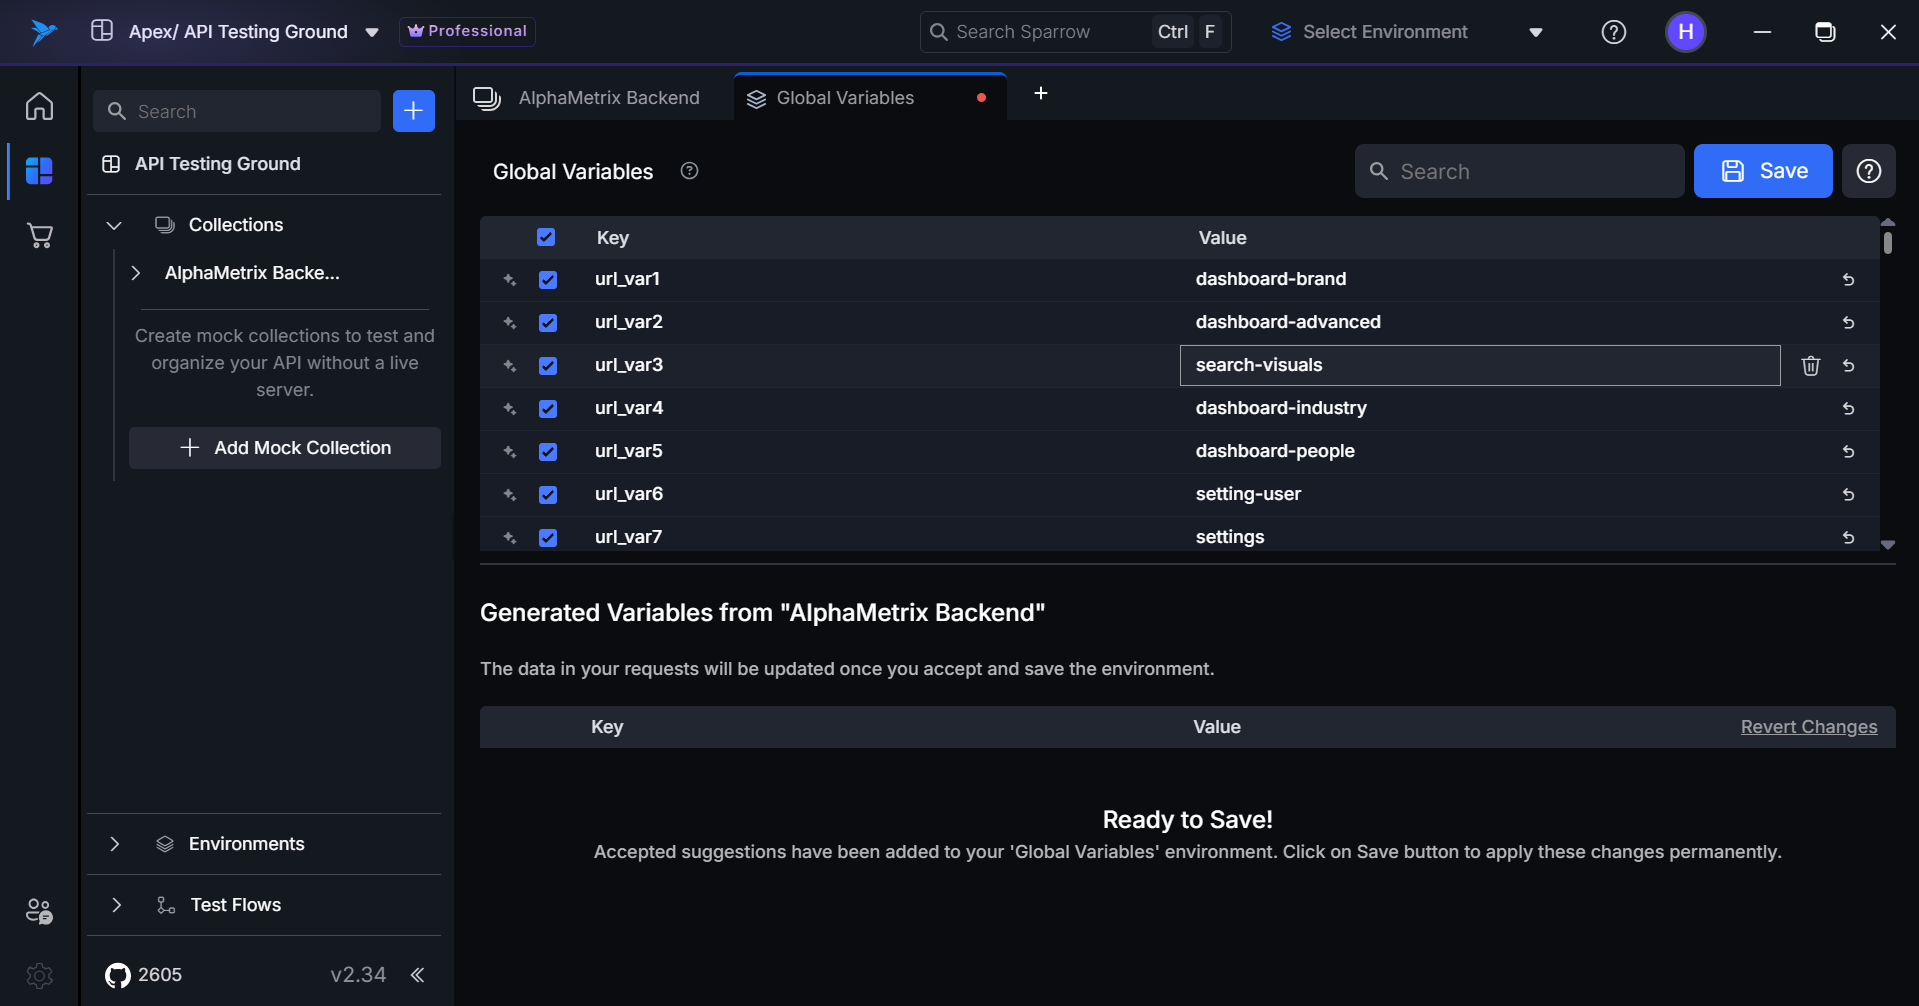The height and width of the screenshot is (1006, 1919).
Task: Open a new tab with plus
Action: pos(1040,93)
